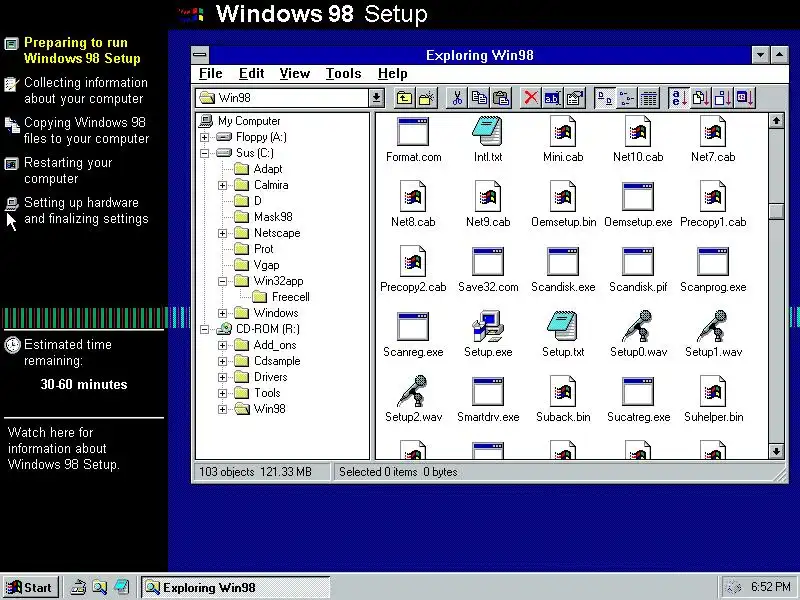Click the file list scrollbar thumb
This screenshot has width=800, height=600.
[x=776, y=211]
